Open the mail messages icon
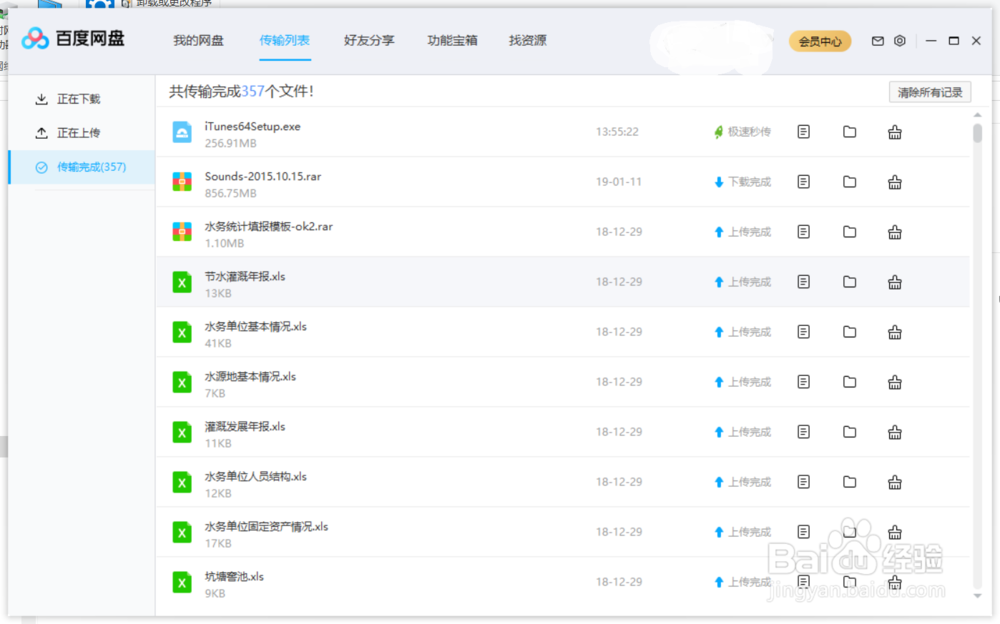The height and width of the screenshot is (624, 1000). [x=878, y=41]
